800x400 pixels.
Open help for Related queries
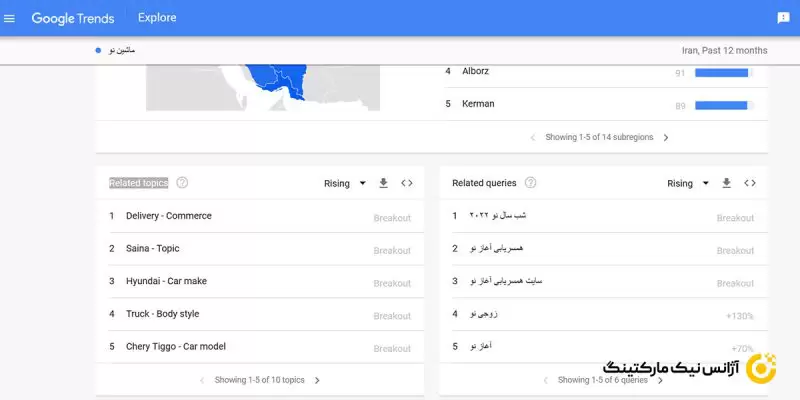(x=530, y=183)
